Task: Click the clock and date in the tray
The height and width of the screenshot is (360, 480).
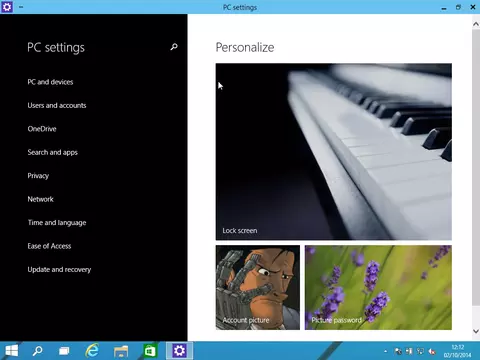Action: 458,351
